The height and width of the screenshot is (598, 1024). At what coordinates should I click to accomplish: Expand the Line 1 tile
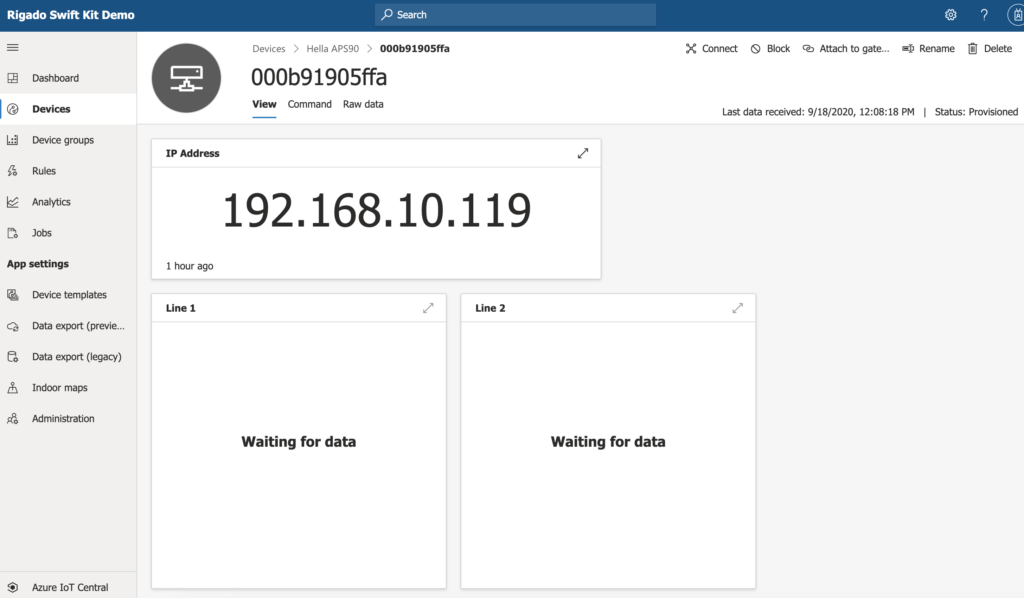pyautogui.click(x=428, y=308)
